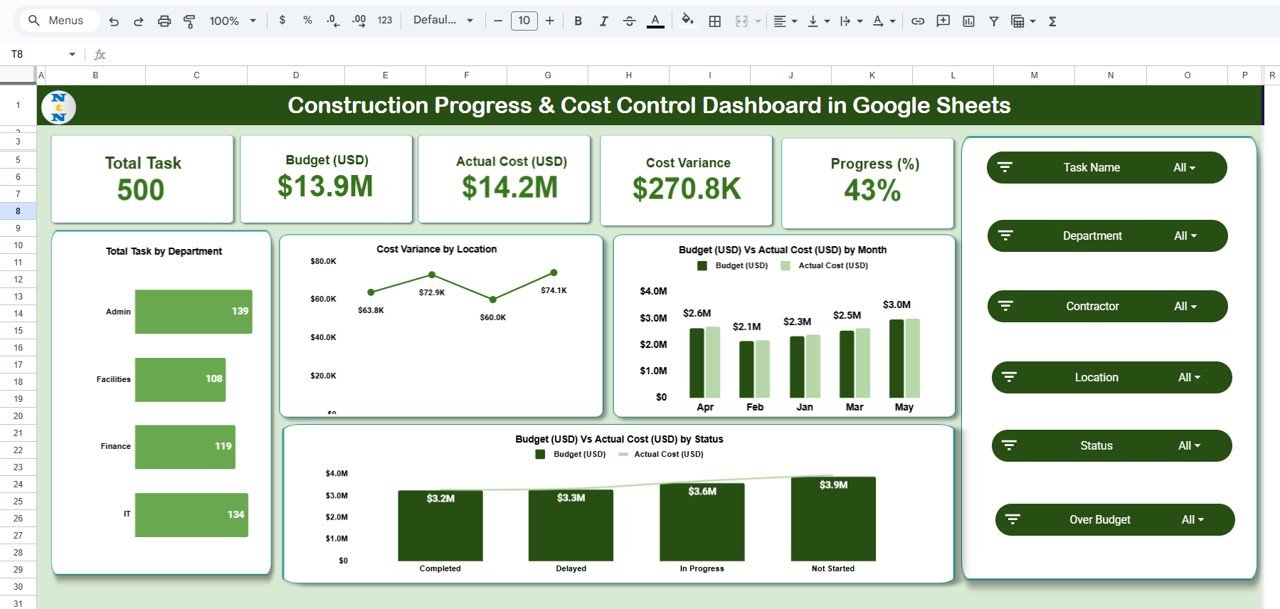Open the zoom percentage dropdown
This screenshot has height=609, width=1280.
point(228,20)
